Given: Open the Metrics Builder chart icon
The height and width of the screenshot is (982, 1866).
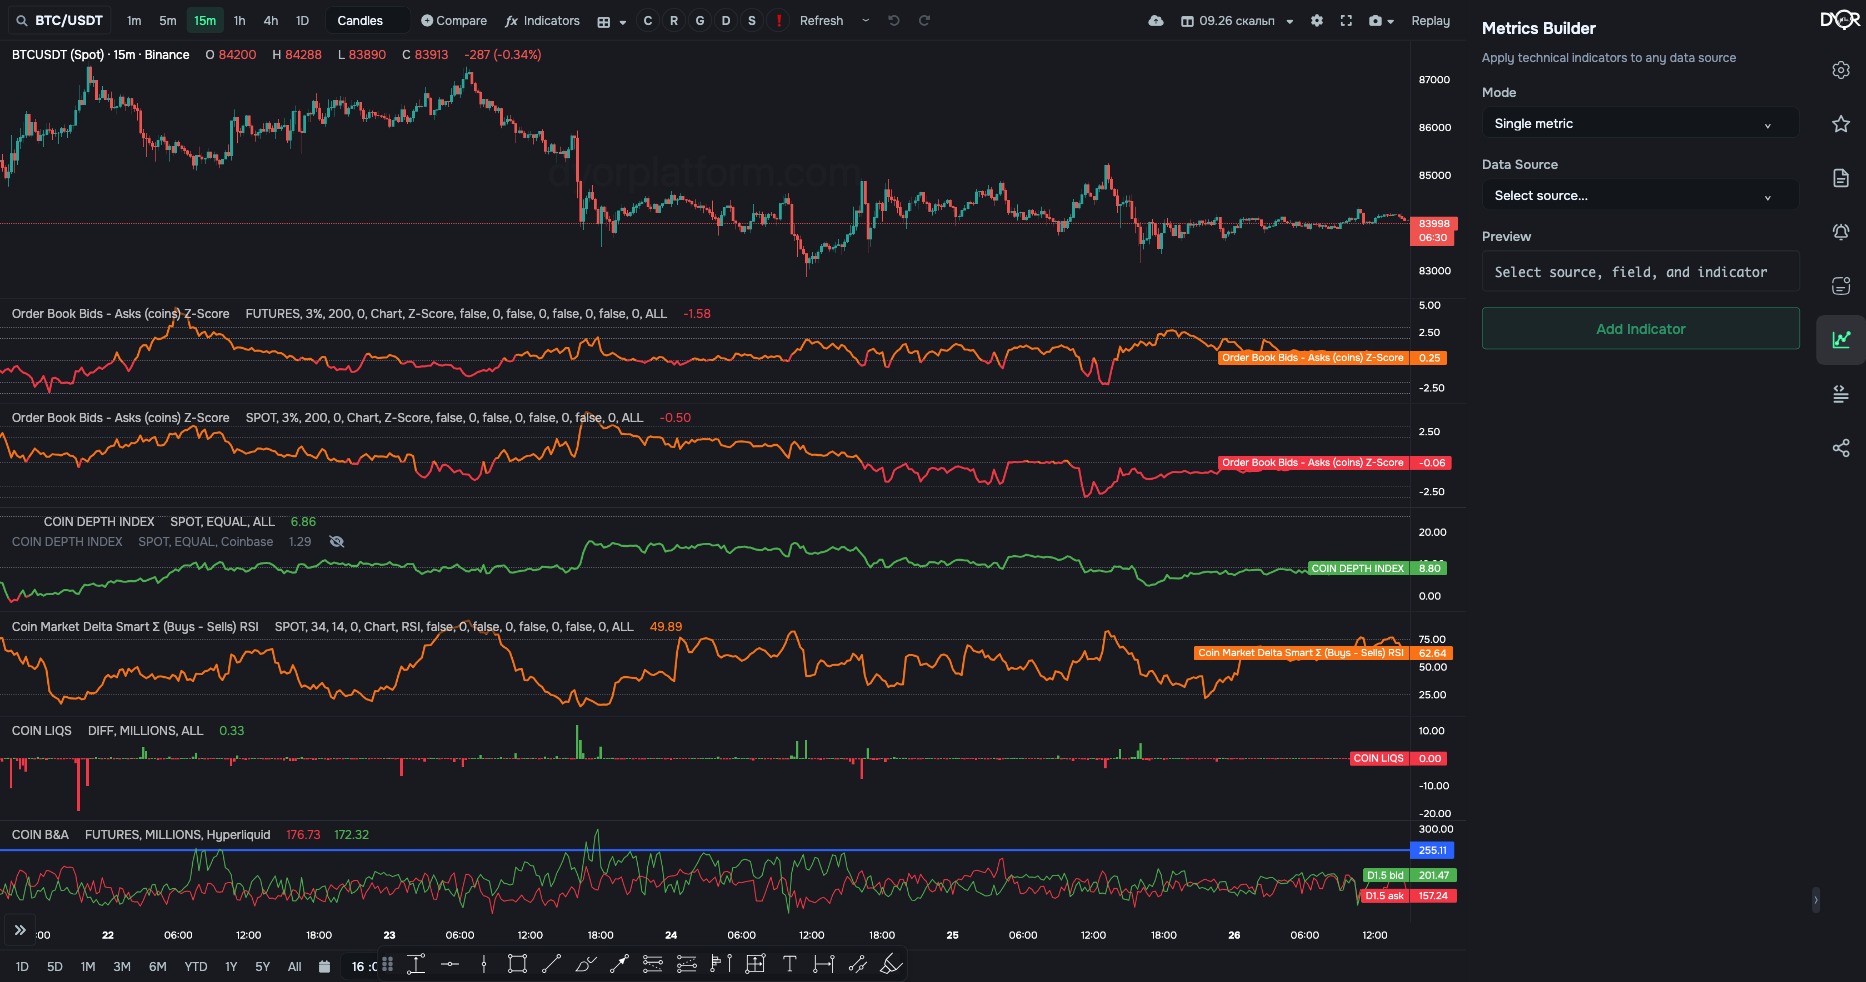Looking at the screenshot, I should point(1841,340).
